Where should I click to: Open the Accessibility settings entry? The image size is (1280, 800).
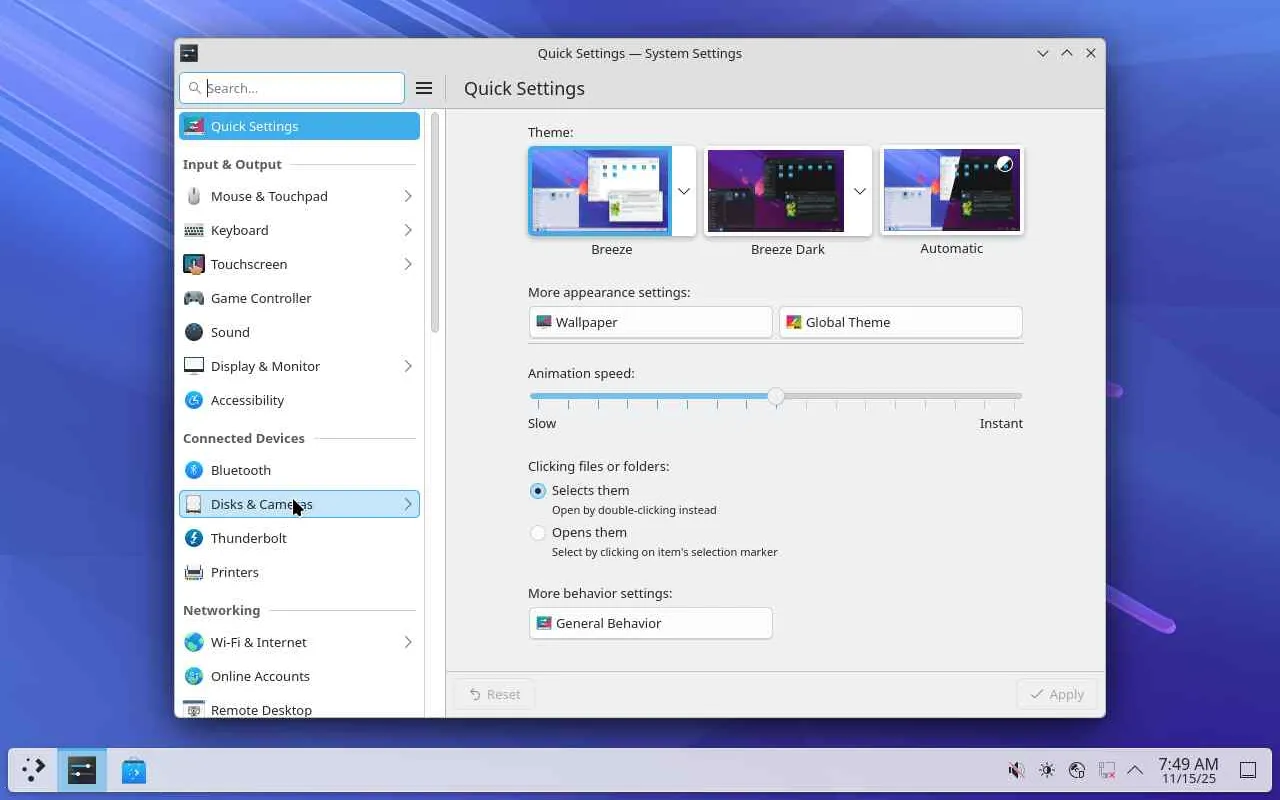pos(299,400)
